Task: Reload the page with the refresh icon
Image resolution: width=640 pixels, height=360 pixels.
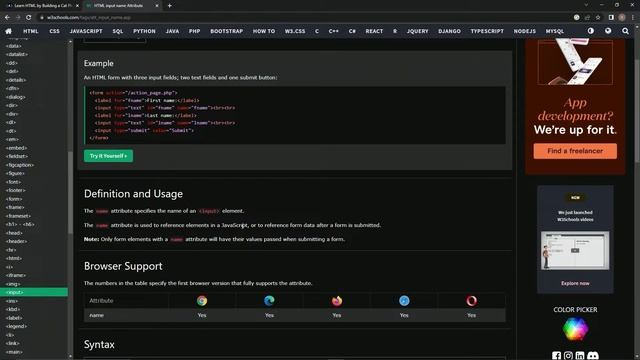Action: click(x=29, y=18)
